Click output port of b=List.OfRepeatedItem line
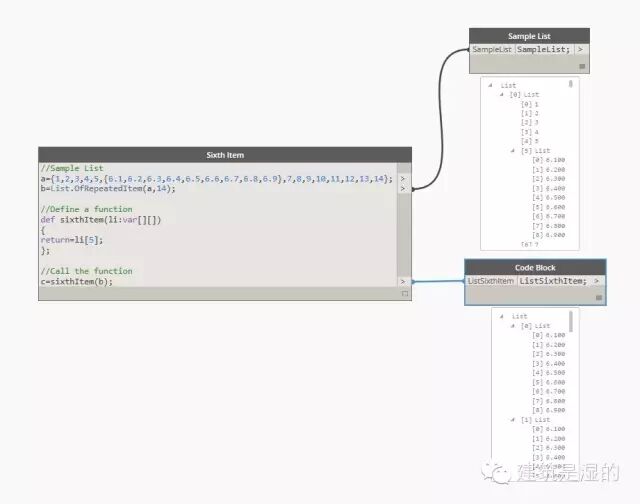 click(x=403, y=189)
